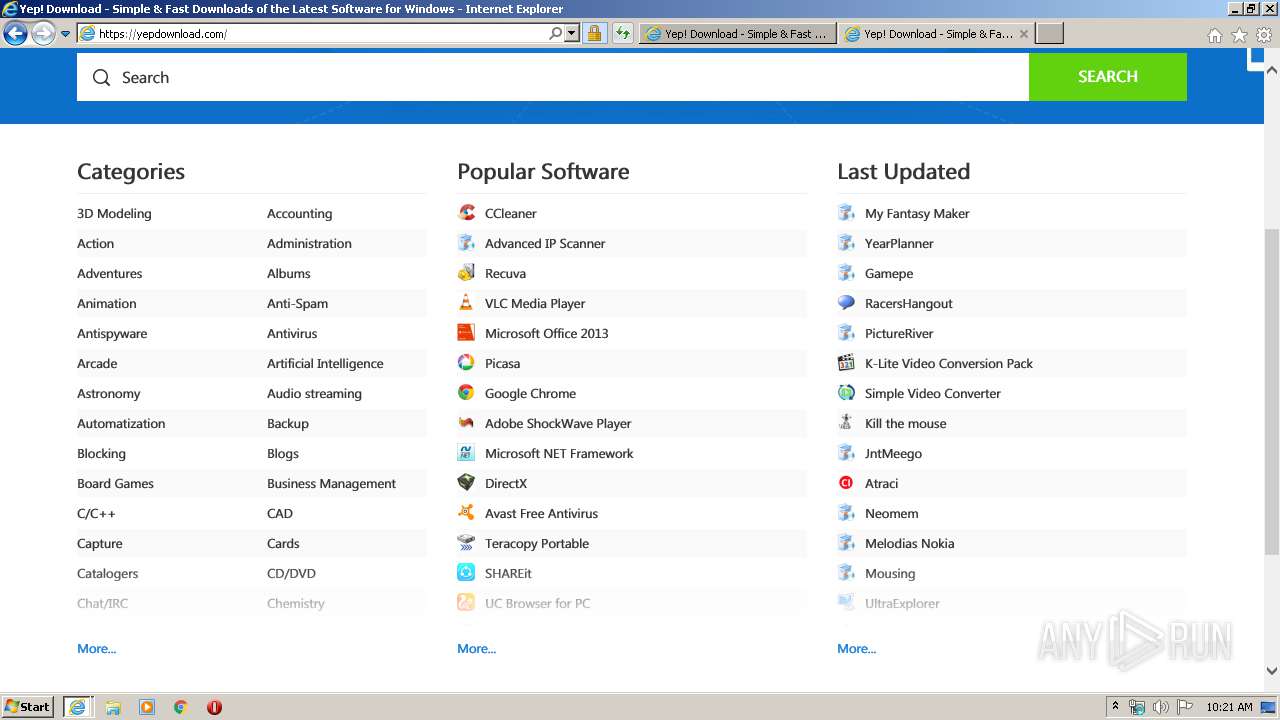Click the Microsoft NET Framework icon
This screenshot has height=720, width=1280.
pyautogui.click(x=466, y=453)
